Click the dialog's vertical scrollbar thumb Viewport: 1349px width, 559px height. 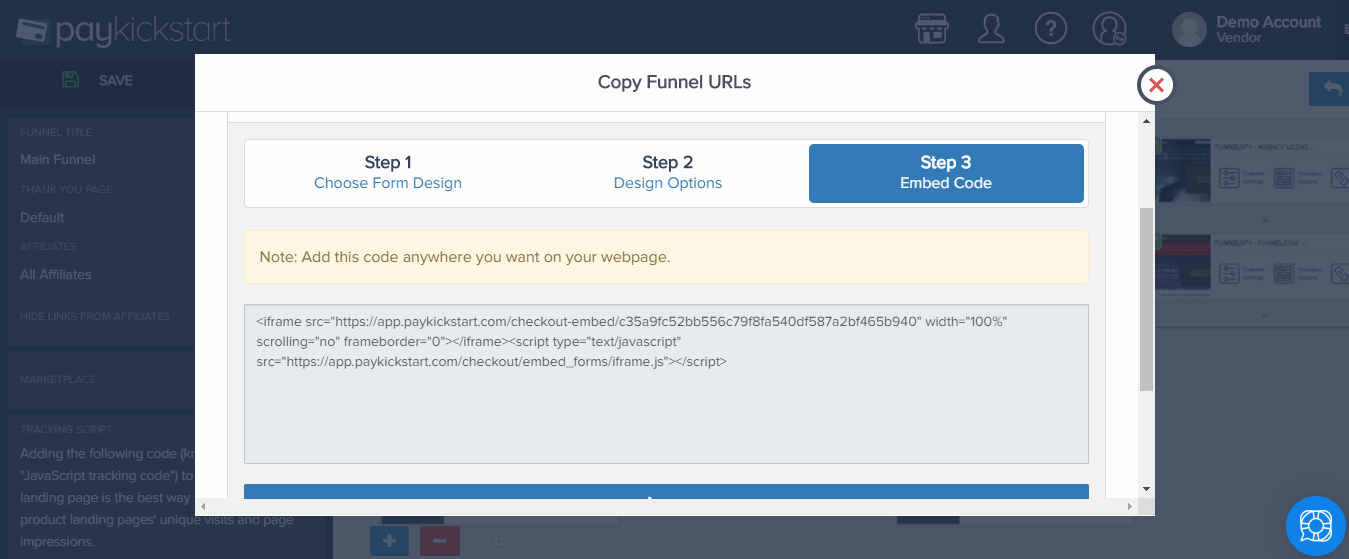[1146, 299]
